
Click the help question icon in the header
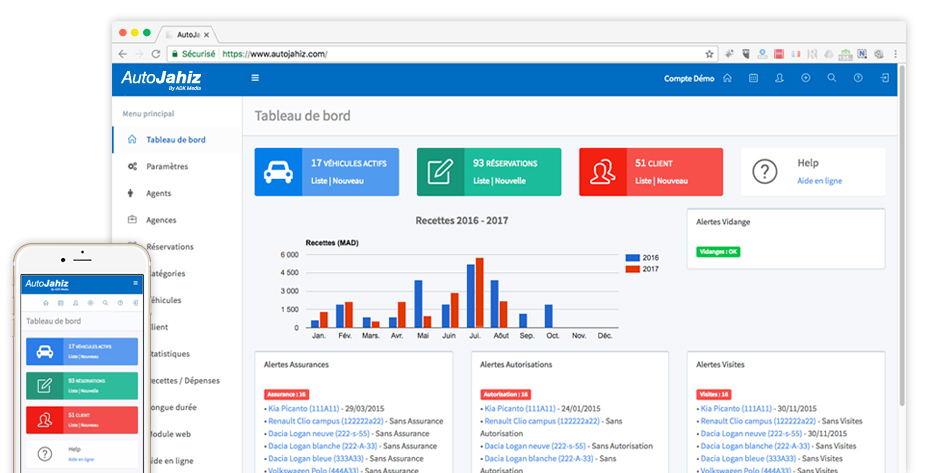click(858, 78)
